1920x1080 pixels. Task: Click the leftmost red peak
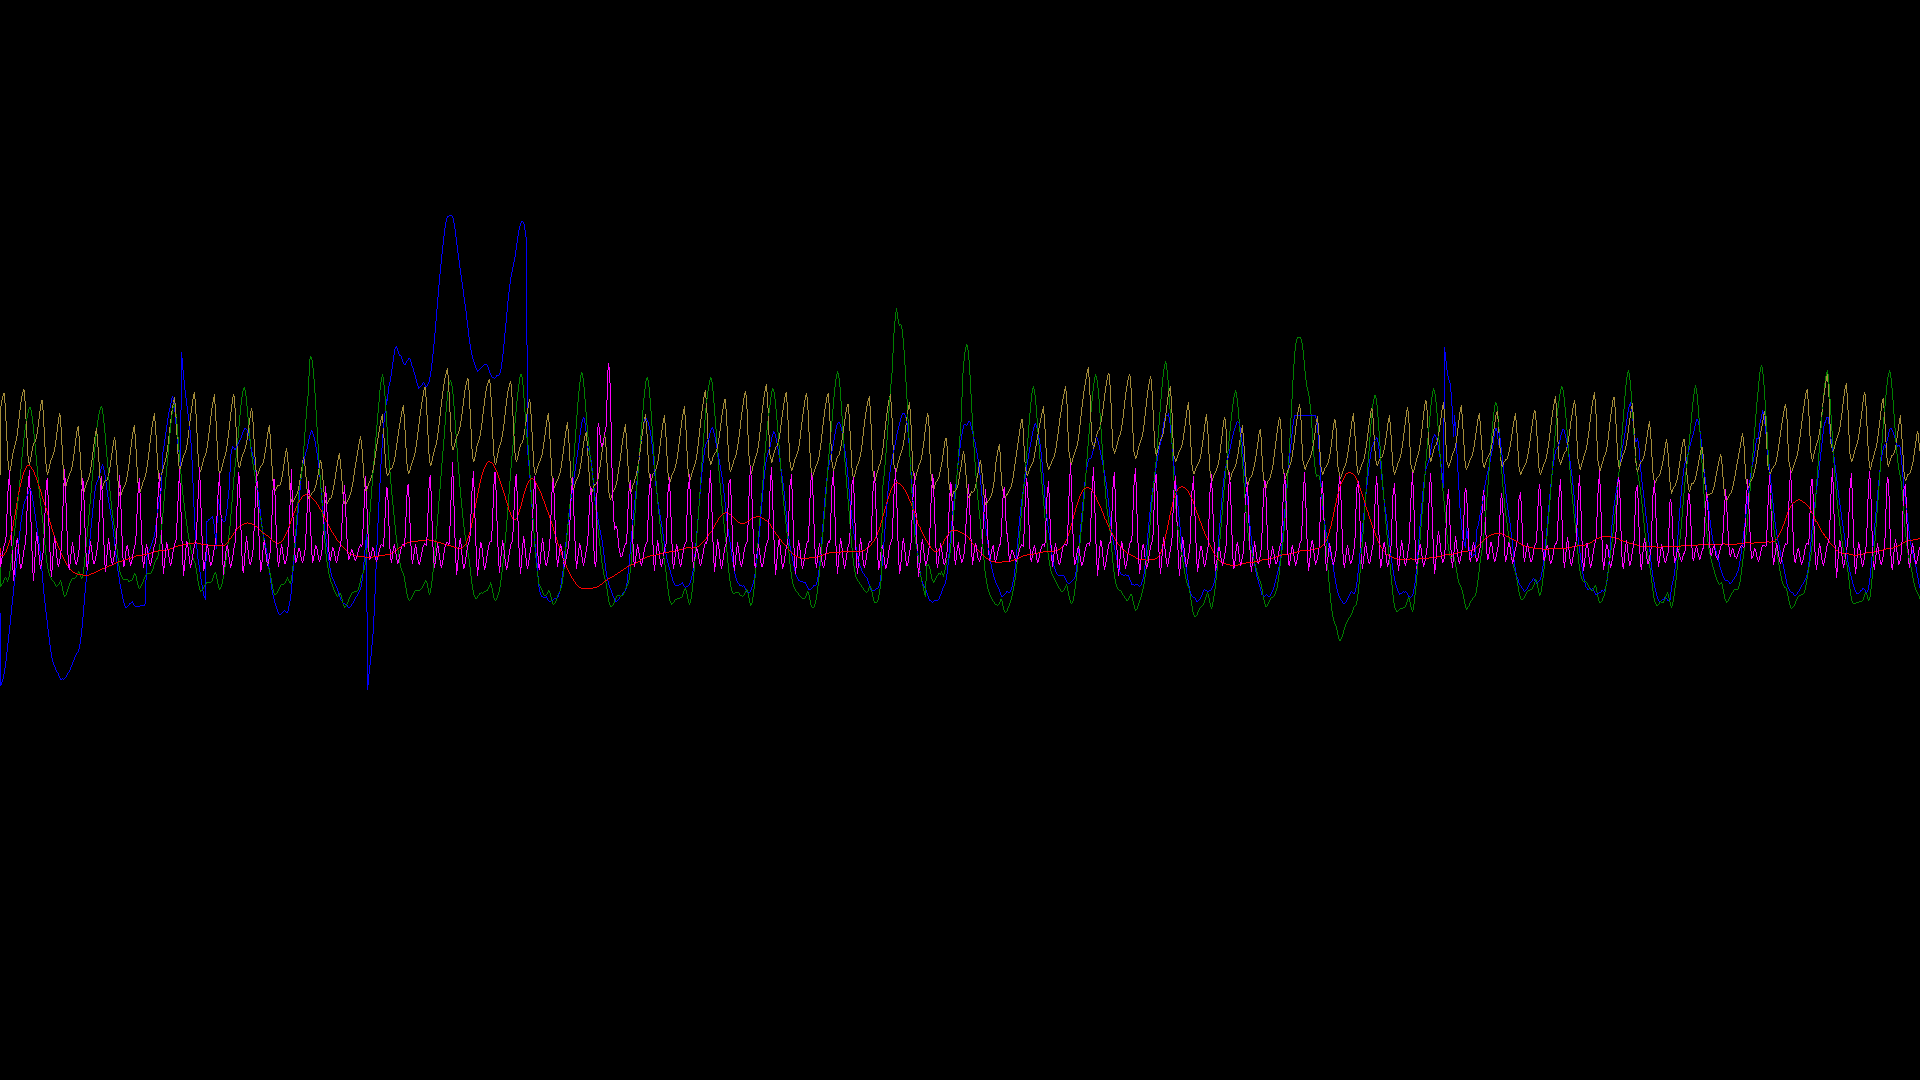pyautogui.click(x=29, y=467)
